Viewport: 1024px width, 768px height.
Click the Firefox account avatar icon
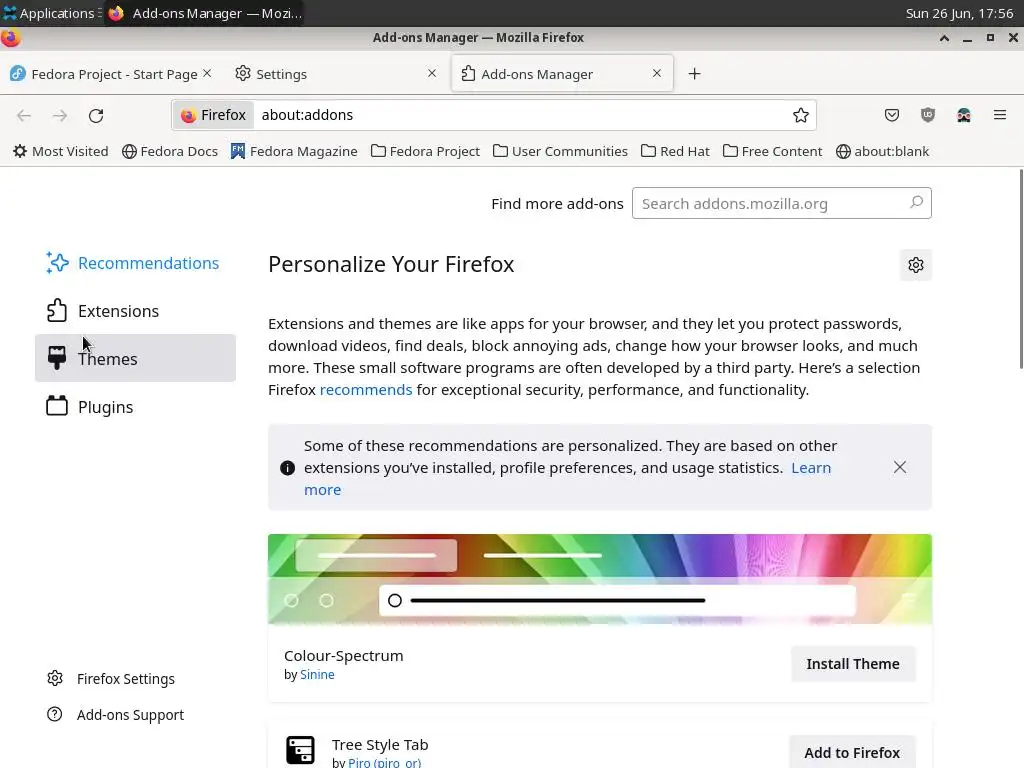coord(964,116)
